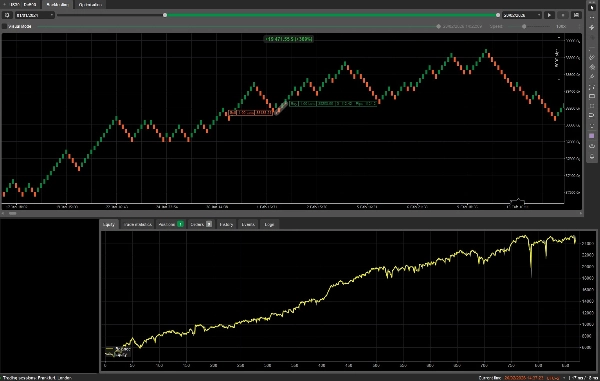Open the Positions tab
This screenshot has width=600, height=381.
point(171,225)
